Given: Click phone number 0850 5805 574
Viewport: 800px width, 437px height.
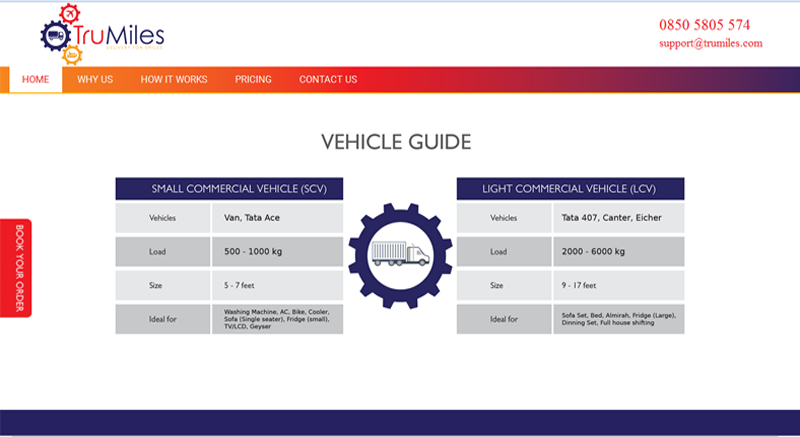Looking at the screenshot, I should point(704,25).
